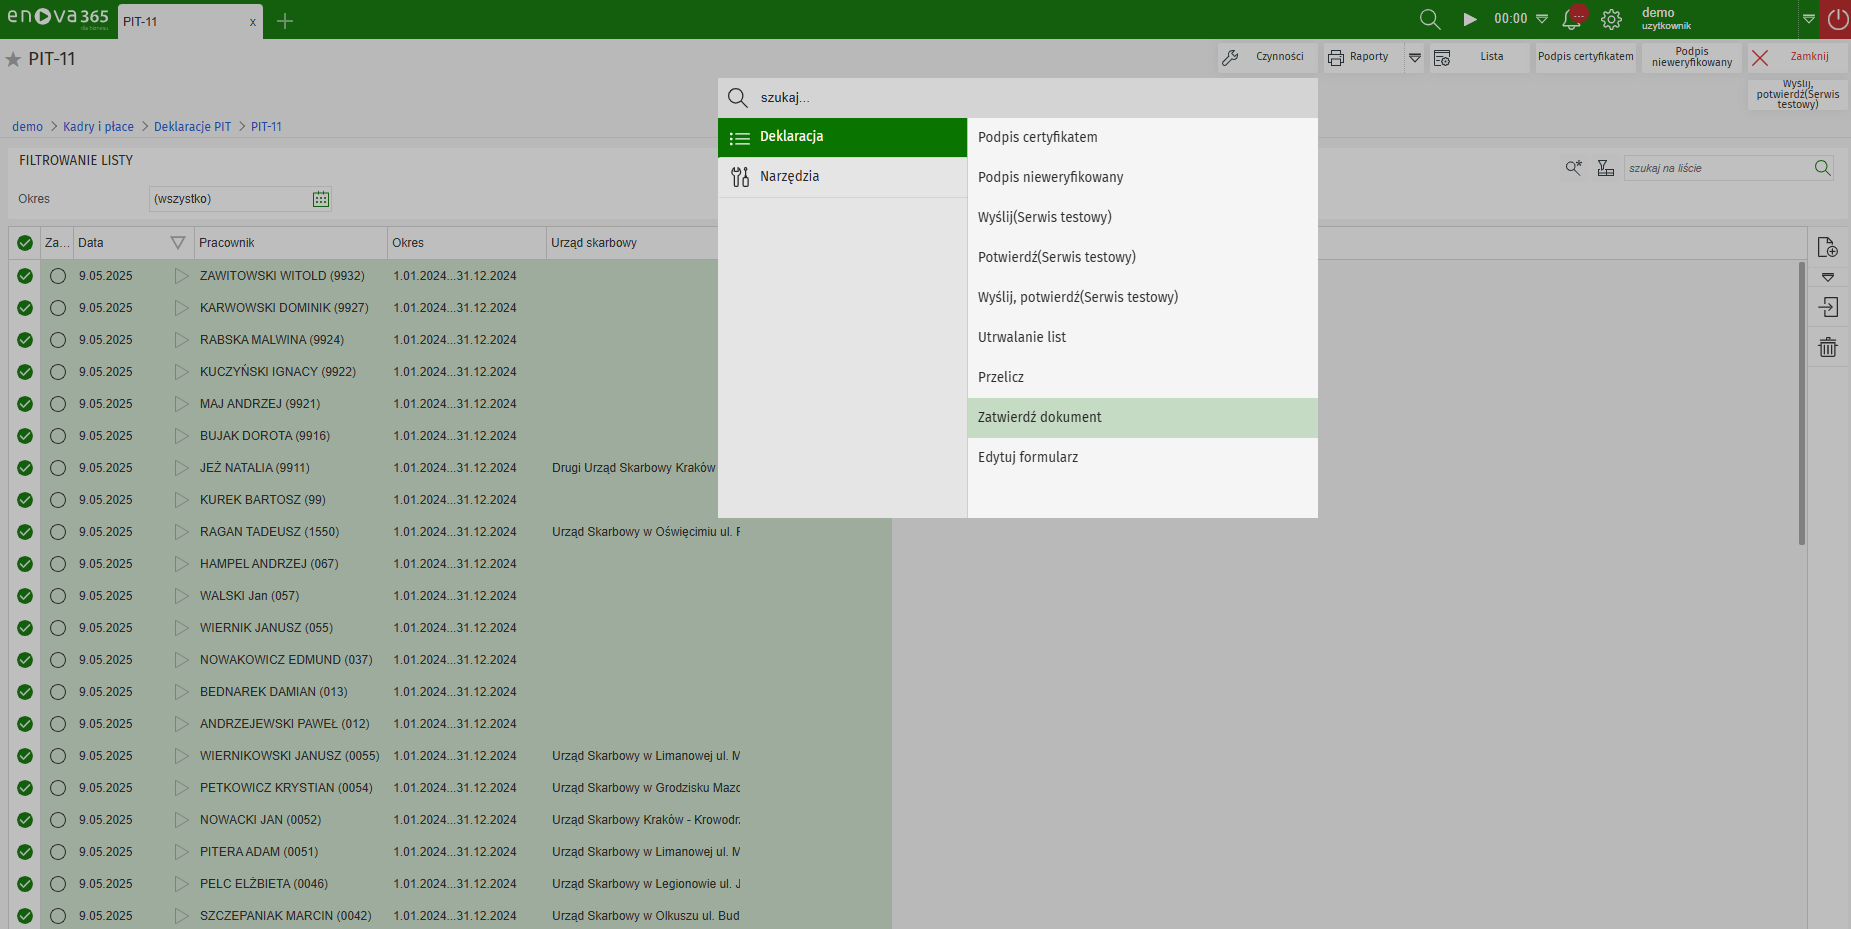Image resolution: width=1851 pixels, height=929 pixels.
Task: Toggle the select-all checkmark in the table header
Action: [x=25, y=243]
